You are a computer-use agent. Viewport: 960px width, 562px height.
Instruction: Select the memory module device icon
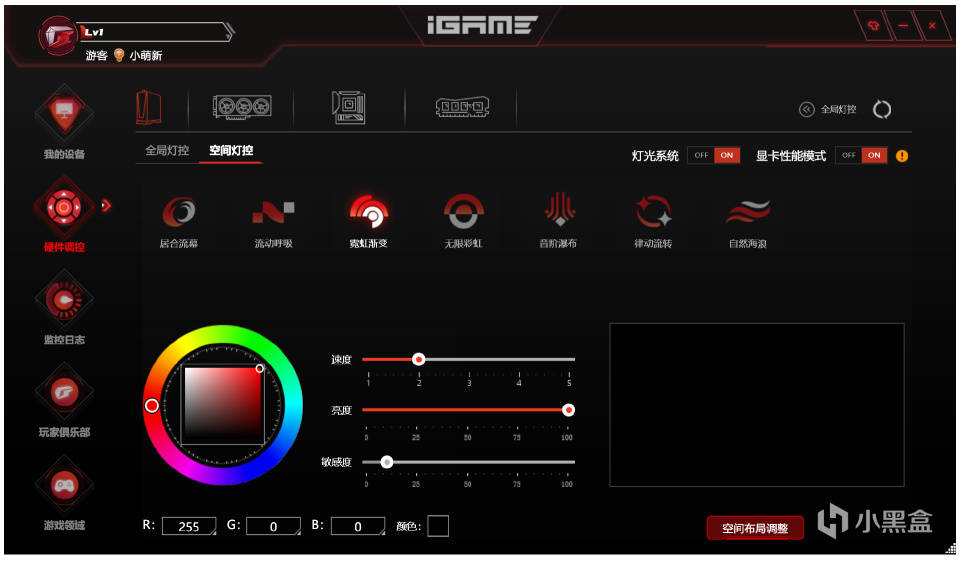point(462,107)
